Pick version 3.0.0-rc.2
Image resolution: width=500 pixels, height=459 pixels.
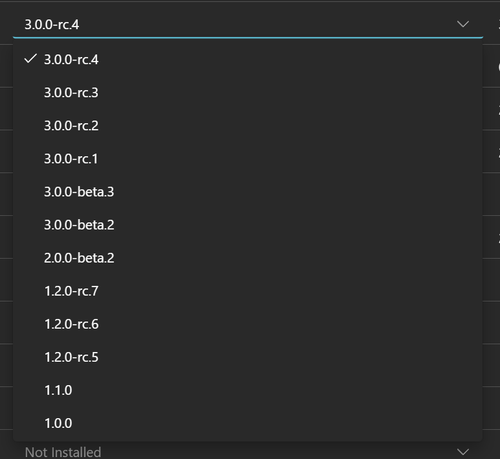click(x=247, y=126)
